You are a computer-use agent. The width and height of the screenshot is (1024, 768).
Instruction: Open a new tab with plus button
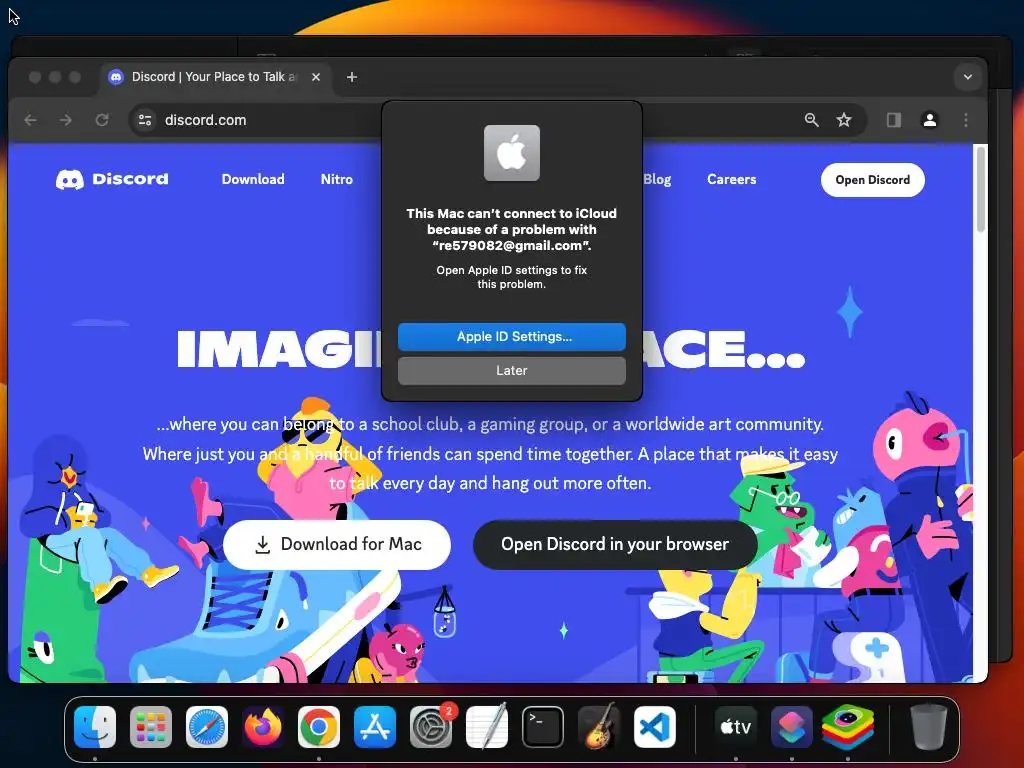[x=352, y=77]
